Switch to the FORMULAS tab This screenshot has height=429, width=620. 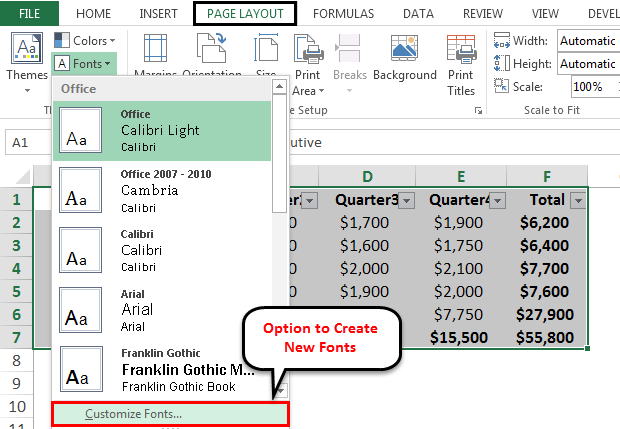pyautogui.click(x=343, y=13)
